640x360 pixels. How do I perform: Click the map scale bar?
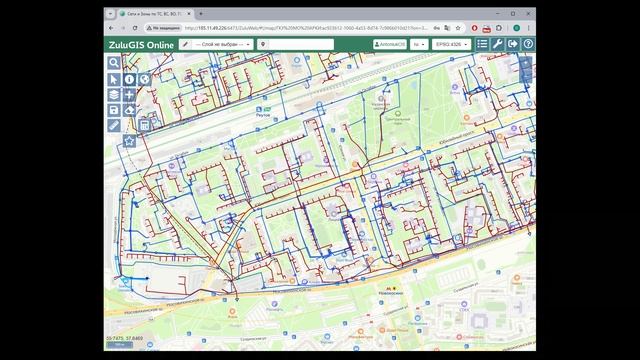tap(120, 345)
